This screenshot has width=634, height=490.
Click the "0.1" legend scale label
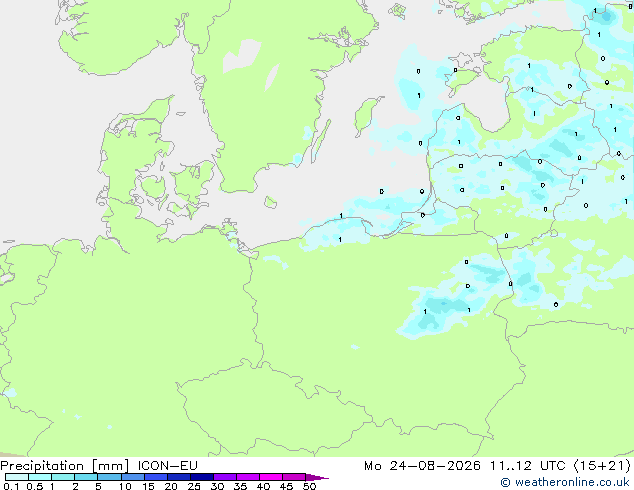(11, 486)
